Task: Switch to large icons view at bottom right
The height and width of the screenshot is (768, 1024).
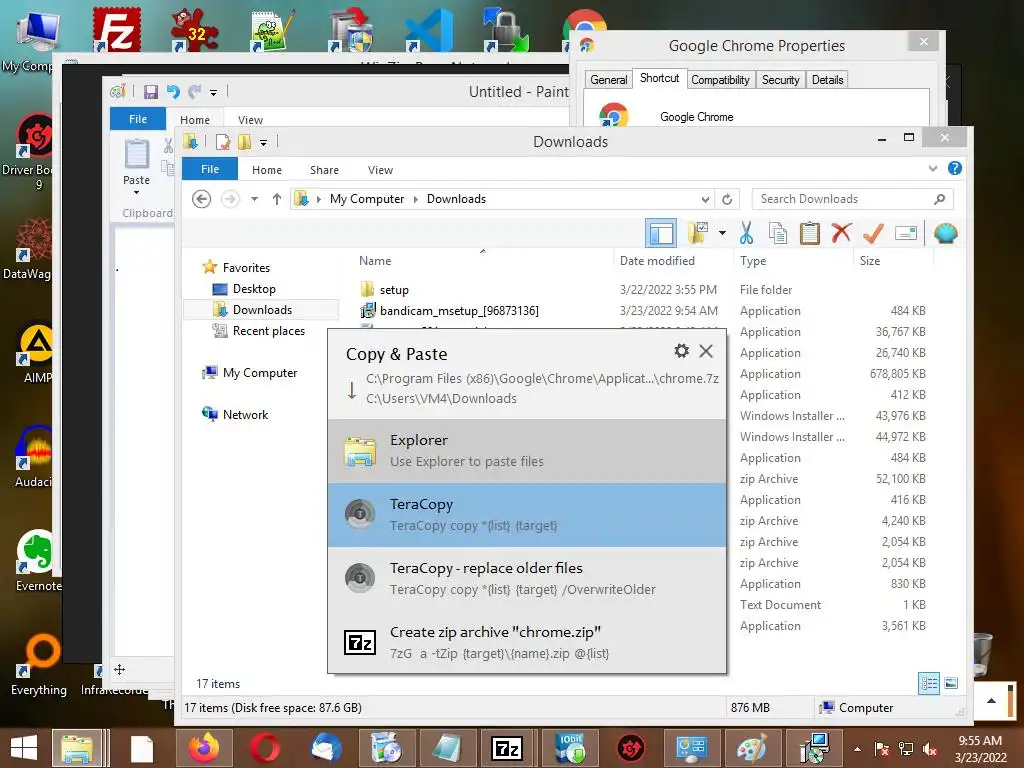Action: pos(952,684)
